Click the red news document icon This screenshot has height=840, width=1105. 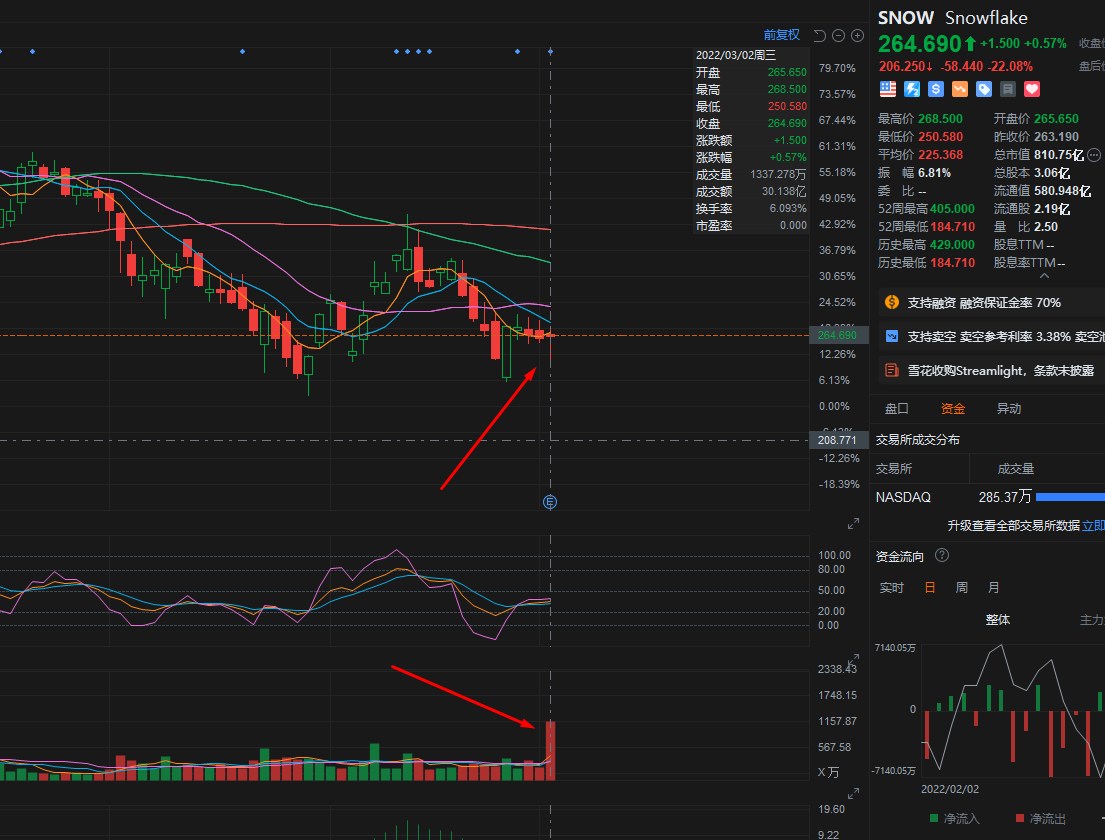(x=891, y=370)
